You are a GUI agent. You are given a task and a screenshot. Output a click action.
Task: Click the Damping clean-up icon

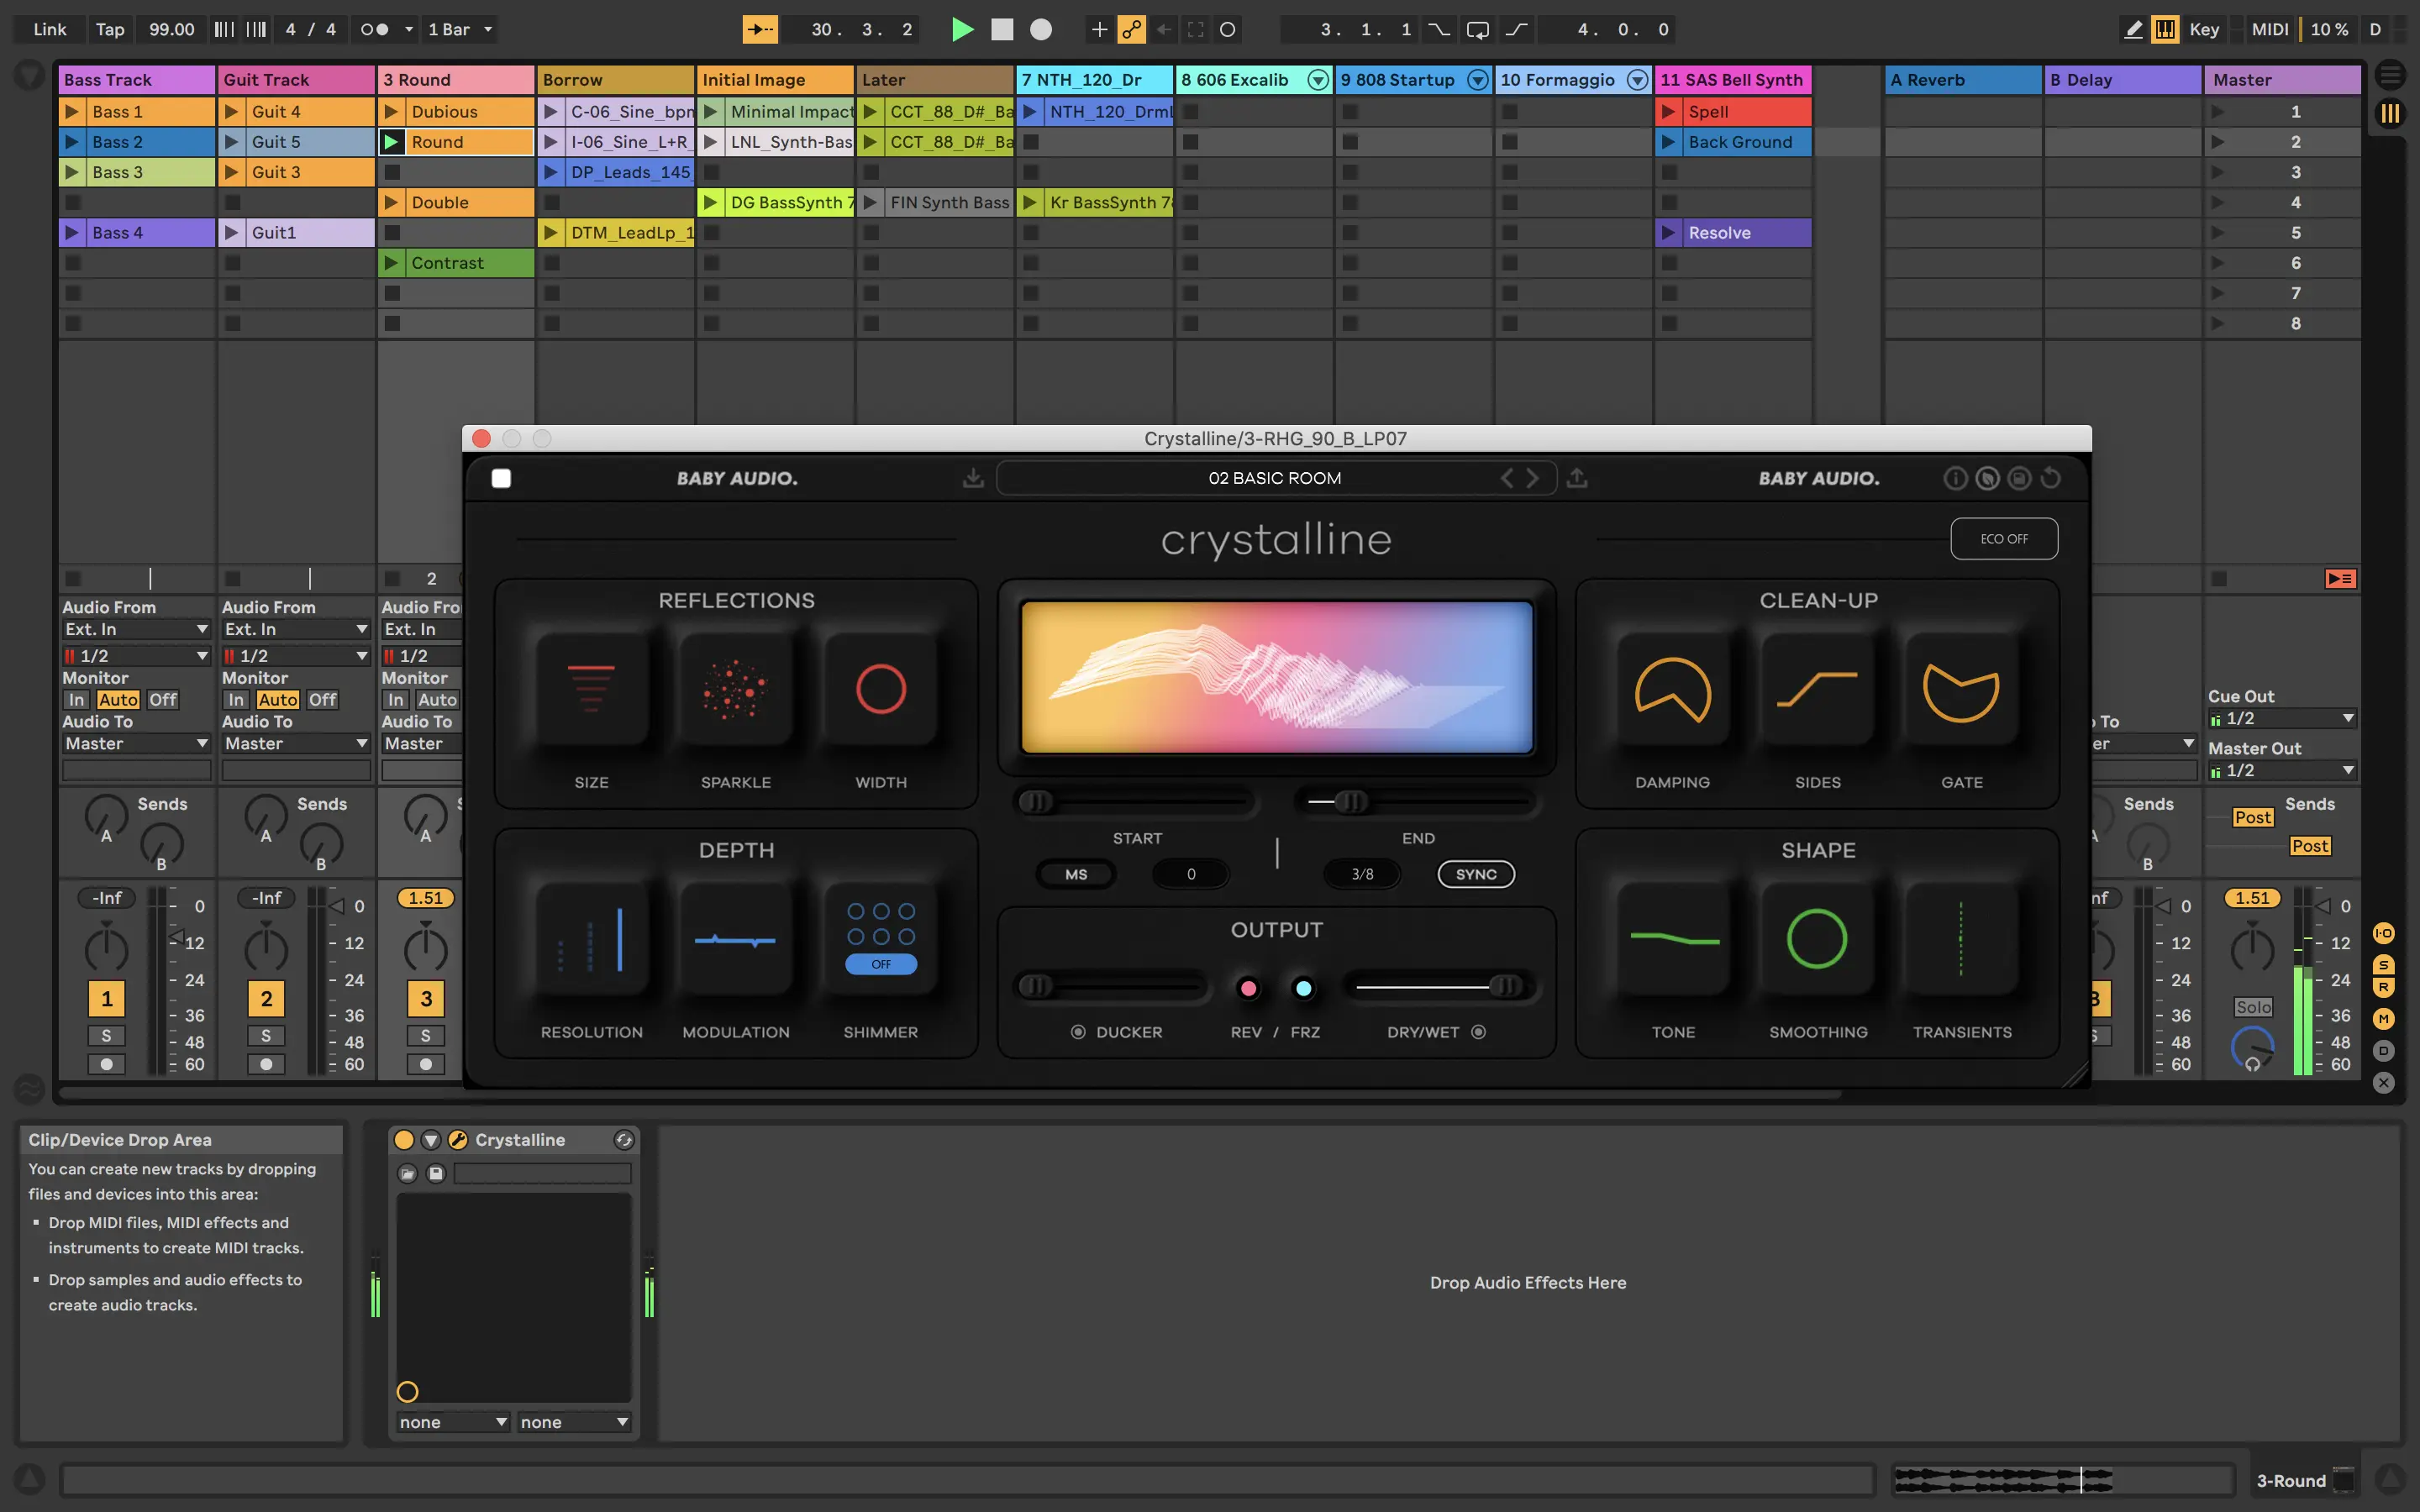[x=1672, y=689]
